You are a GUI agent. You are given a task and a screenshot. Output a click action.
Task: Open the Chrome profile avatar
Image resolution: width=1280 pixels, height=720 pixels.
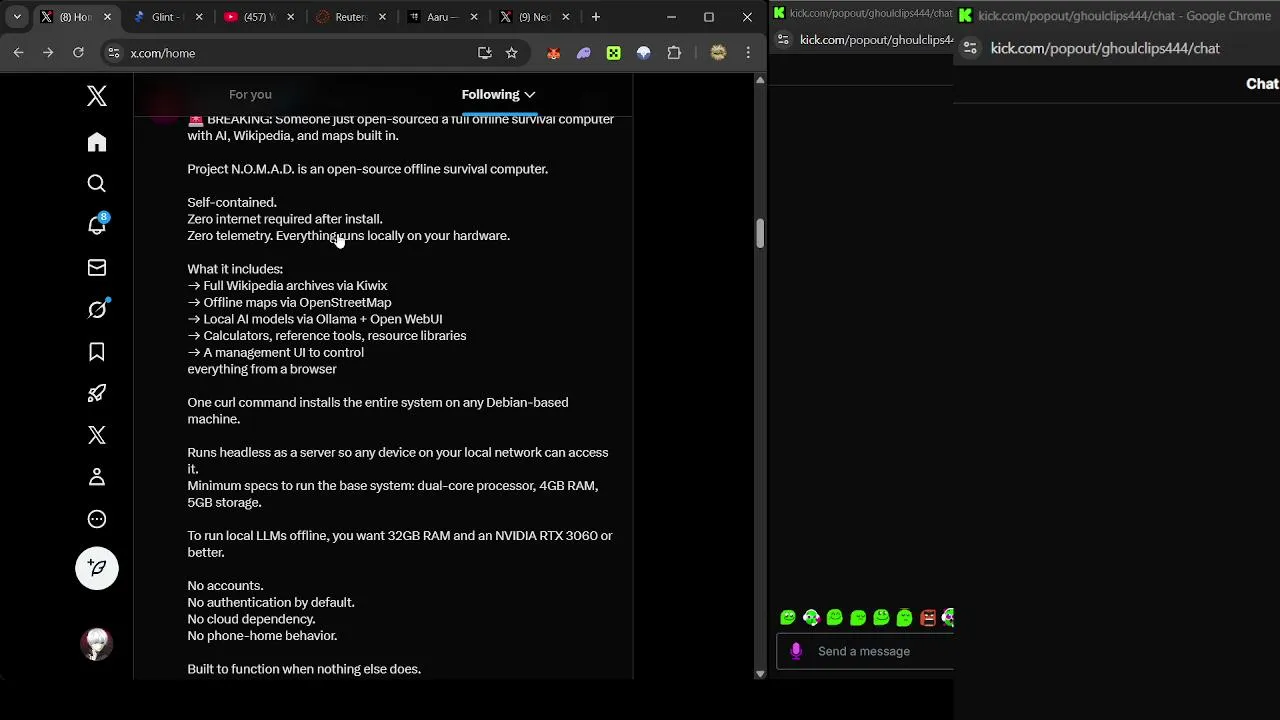click(718, 53)
